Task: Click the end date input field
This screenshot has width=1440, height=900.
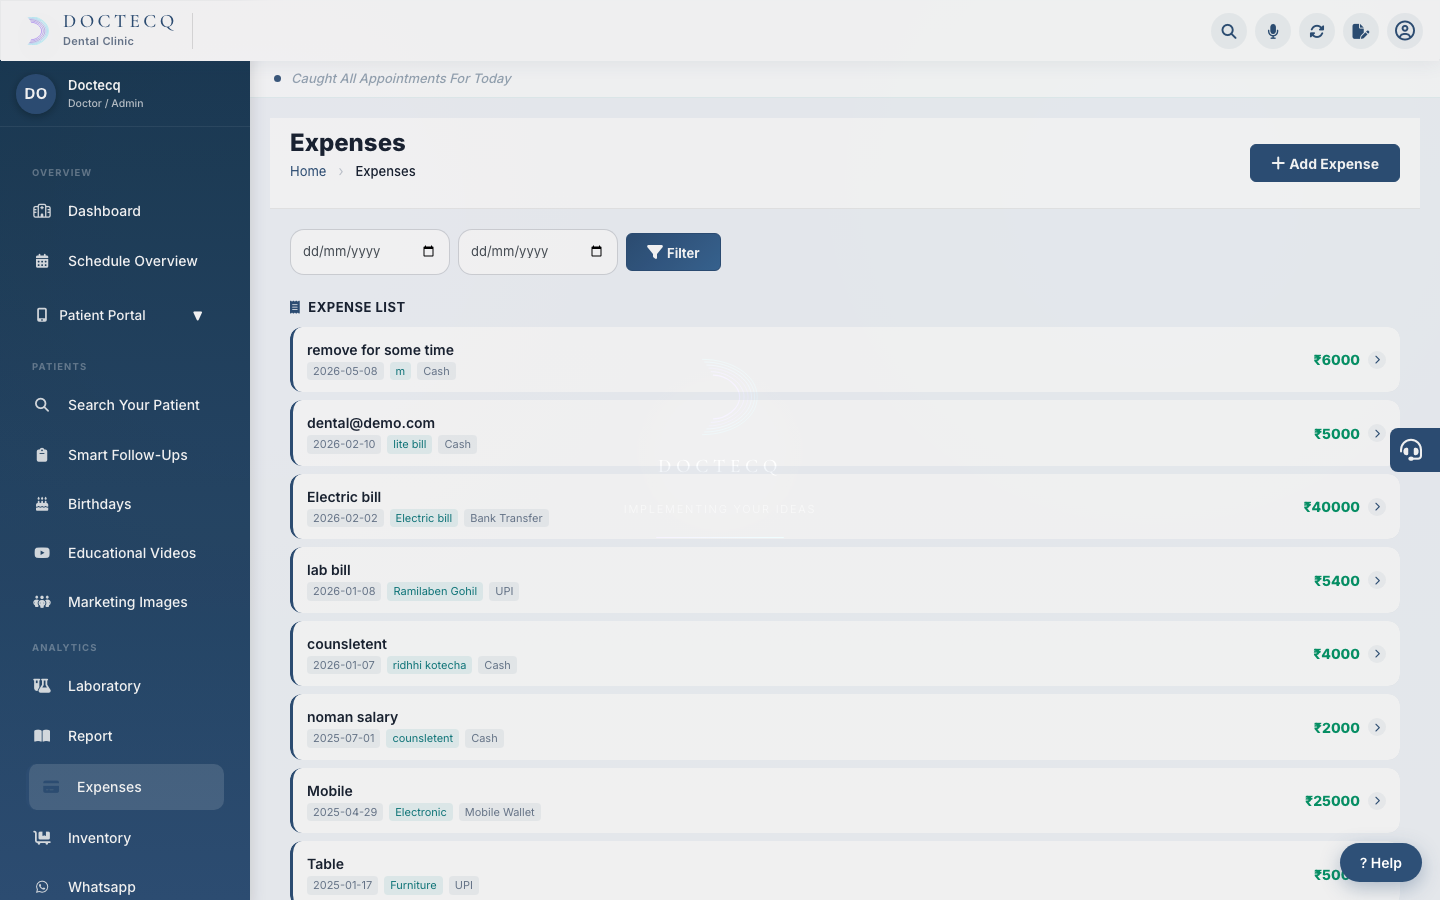Action: (538, 252)
